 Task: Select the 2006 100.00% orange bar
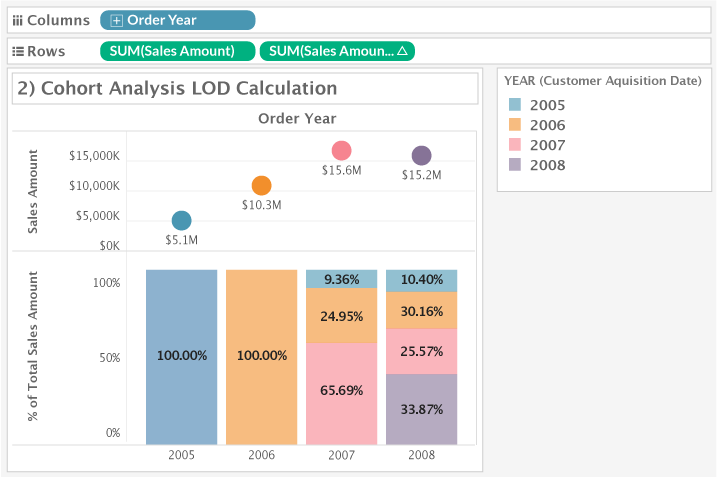coord(261,357)
